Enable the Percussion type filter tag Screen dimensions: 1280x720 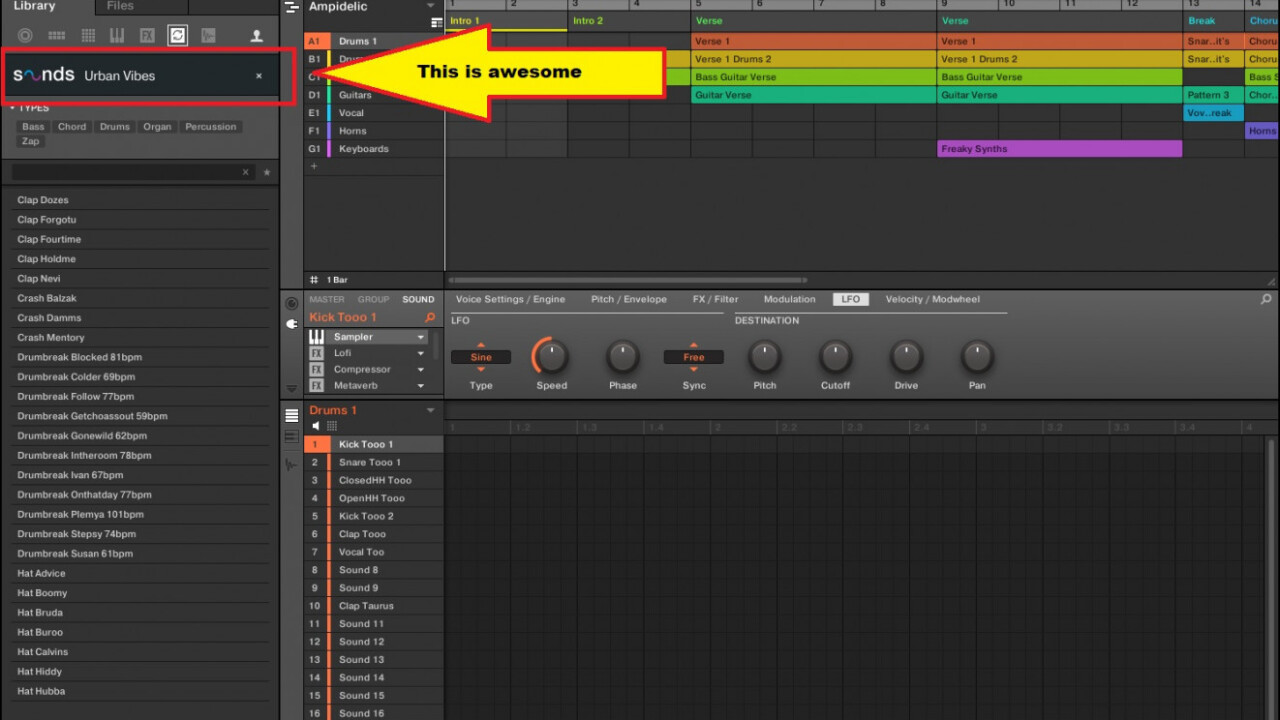[x=210, y=127]
